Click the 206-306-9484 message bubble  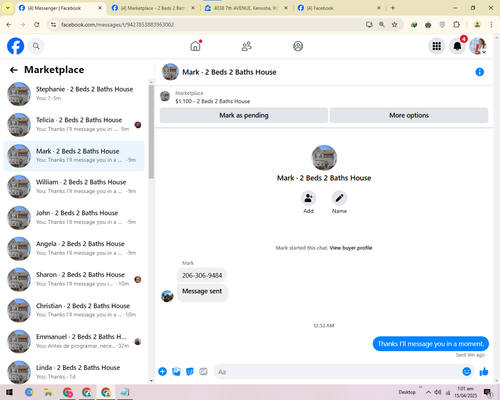click(x=202, y=275)
